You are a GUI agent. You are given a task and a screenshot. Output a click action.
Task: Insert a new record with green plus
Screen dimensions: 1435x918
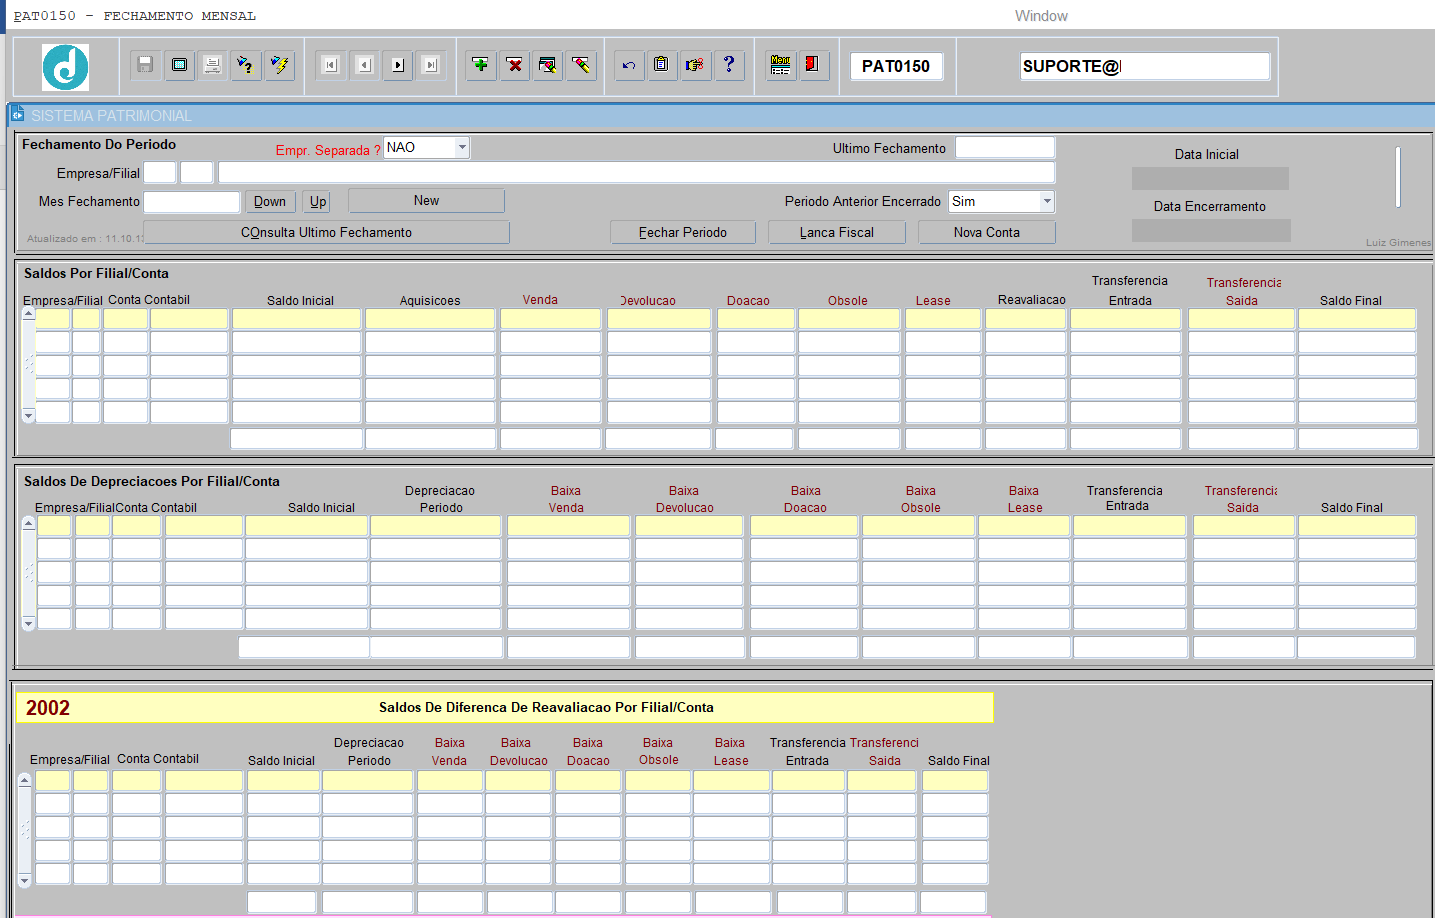(x=481, y=65)
